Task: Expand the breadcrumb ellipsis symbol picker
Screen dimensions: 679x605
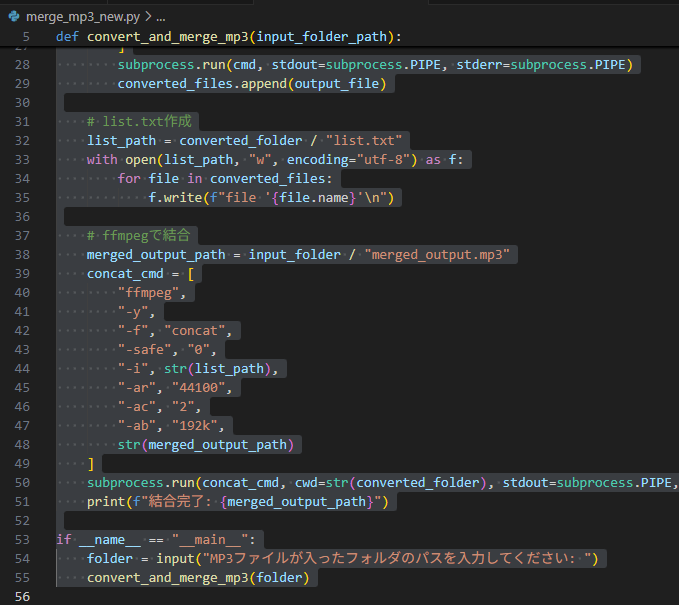Action: (x=161, y=17)
